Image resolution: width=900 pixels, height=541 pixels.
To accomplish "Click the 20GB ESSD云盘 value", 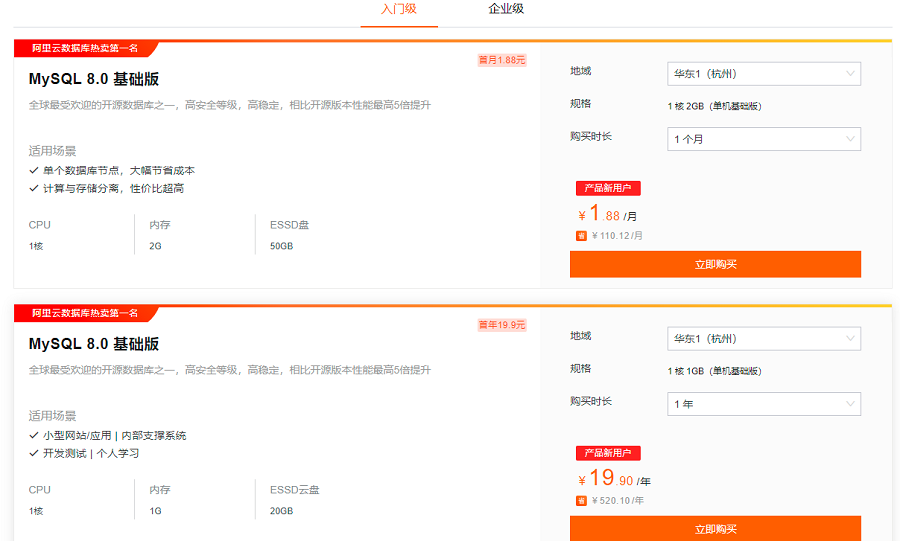I will click(x=281, y=511).
